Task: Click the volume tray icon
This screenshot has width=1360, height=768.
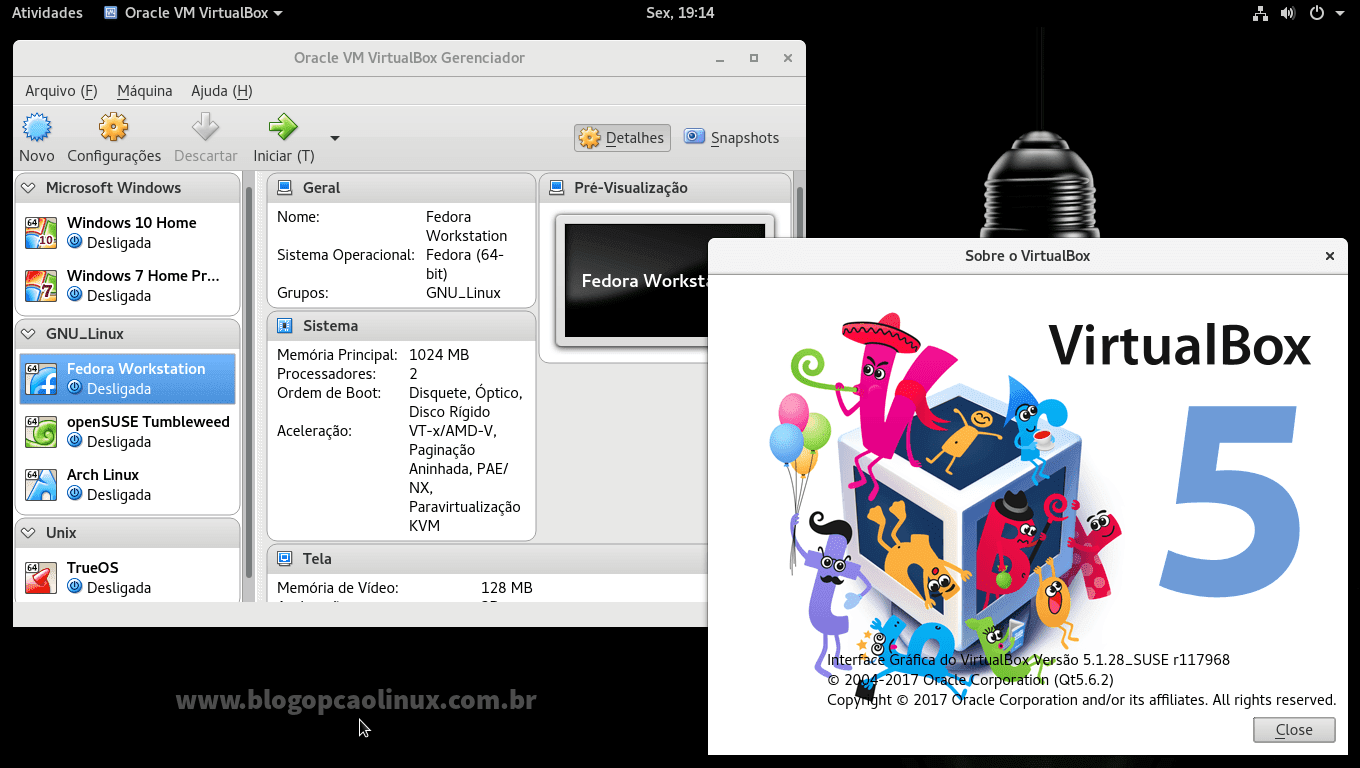Action: 1288,13
